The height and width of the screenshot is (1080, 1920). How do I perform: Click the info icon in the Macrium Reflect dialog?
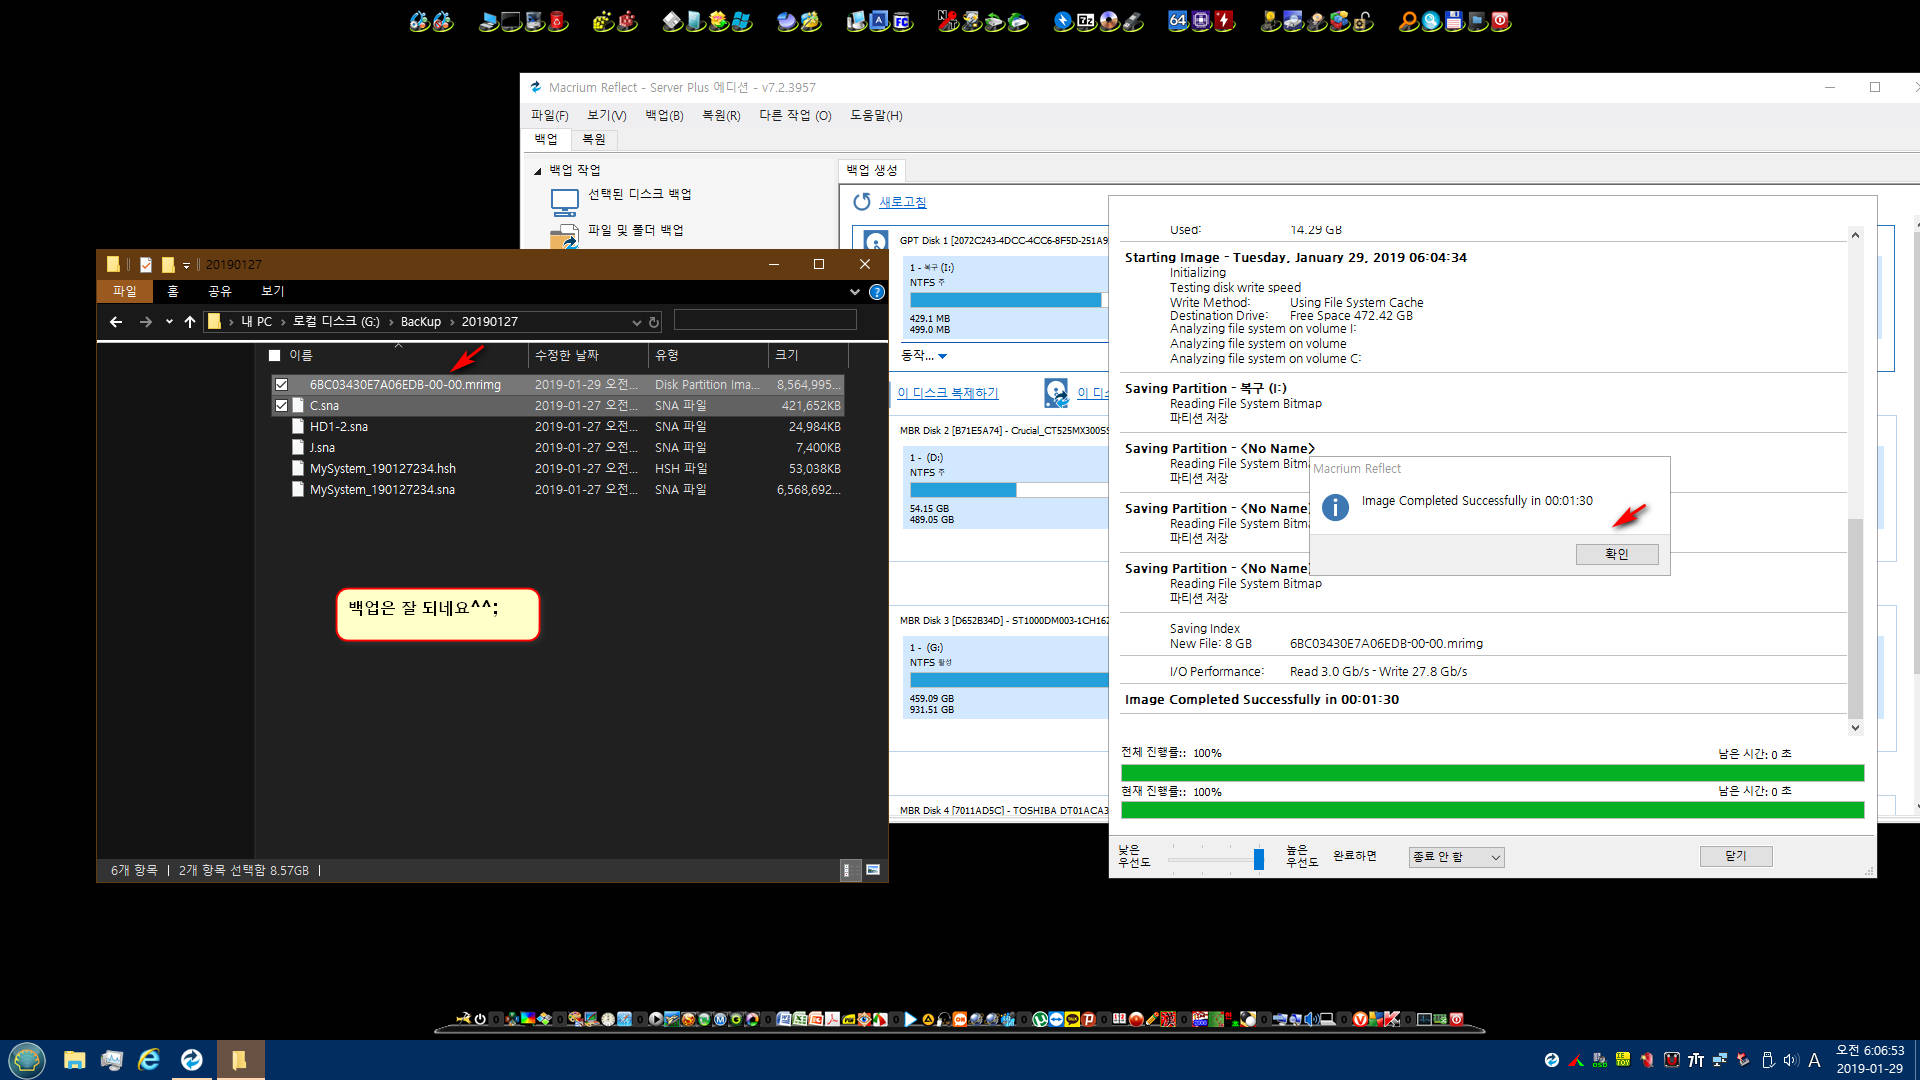click(x=1335, y=507)
